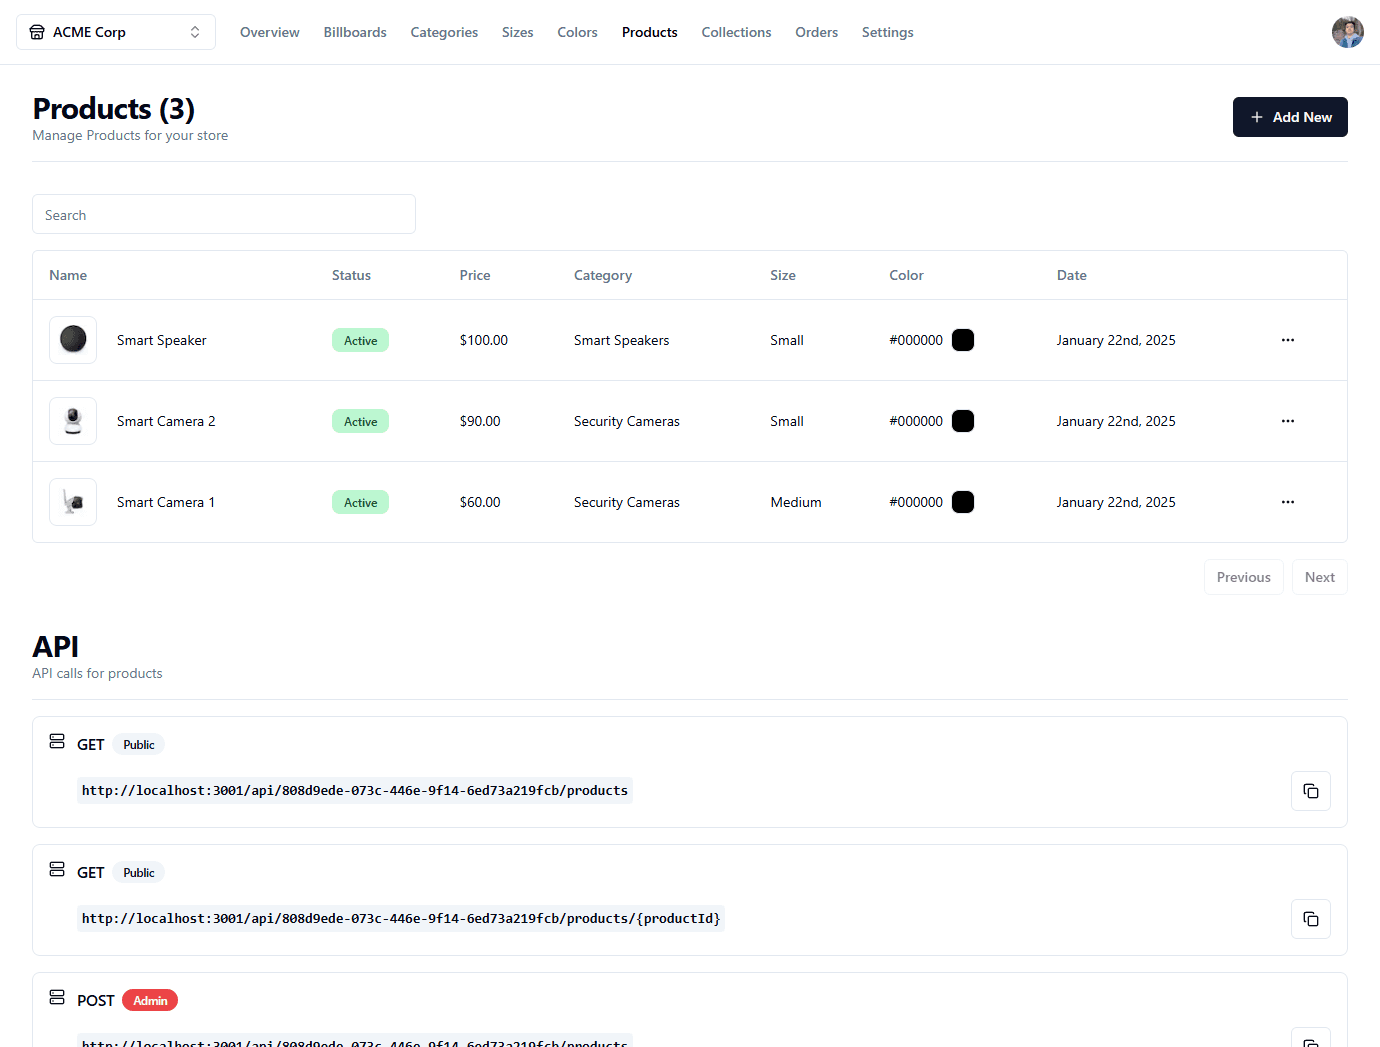Click the black color swatch for Smart Speaker
Viewport: 1380px width, 1047px height.
[x=963, y=340]
